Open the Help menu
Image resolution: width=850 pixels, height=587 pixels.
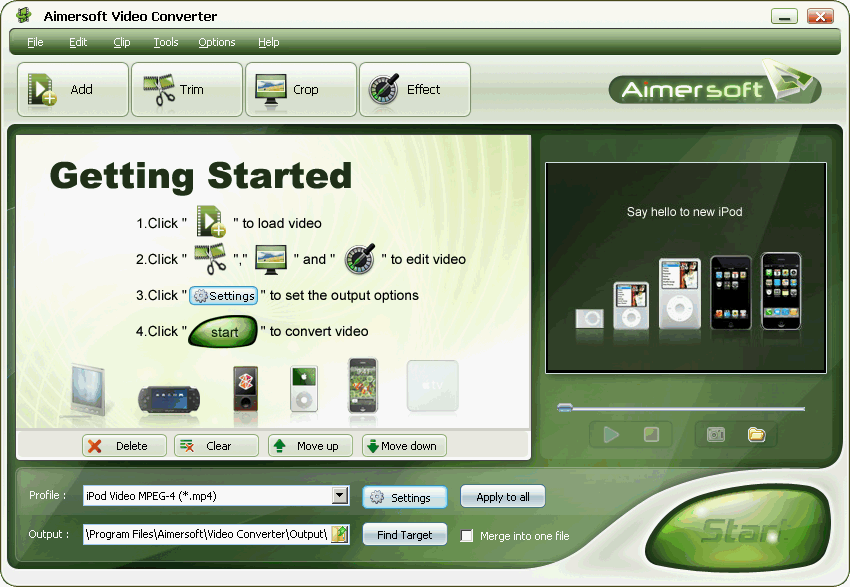click(268, 42)
